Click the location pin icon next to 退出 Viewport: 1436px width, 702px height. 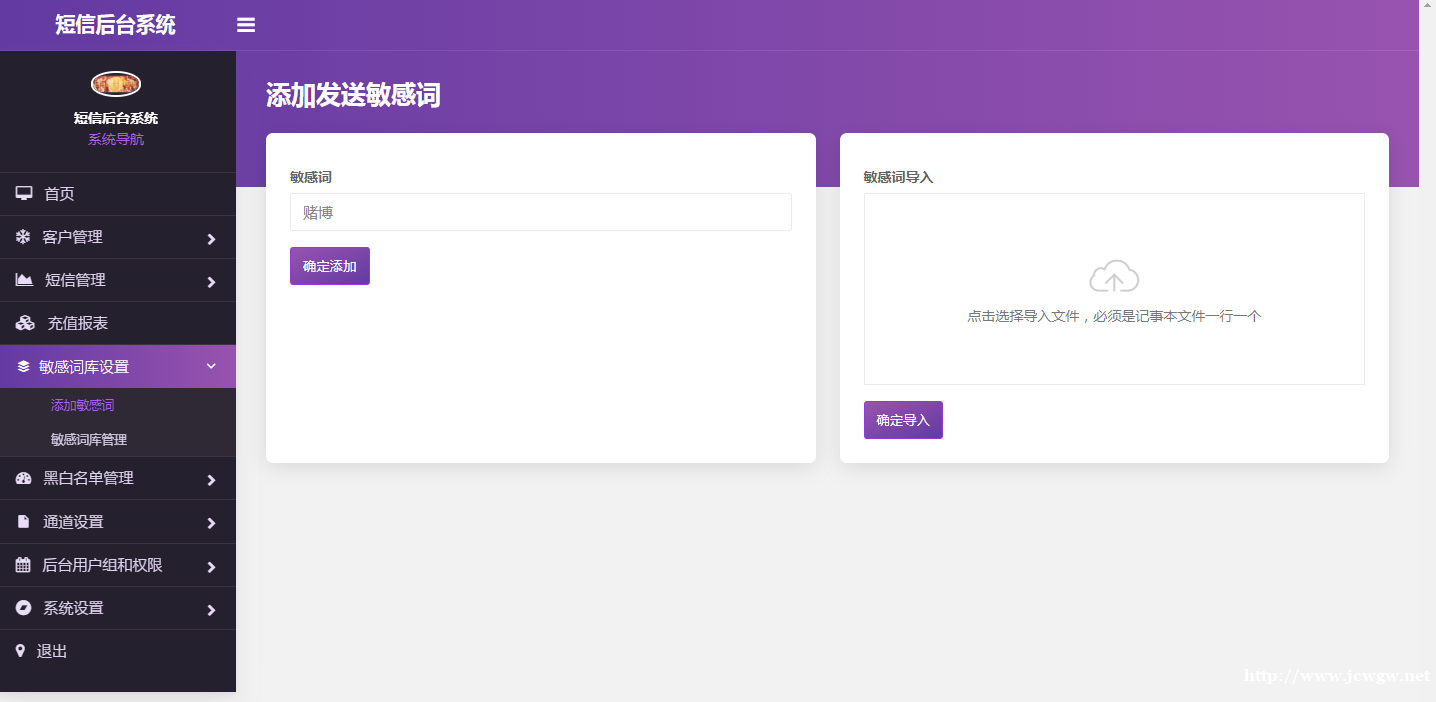22,650
